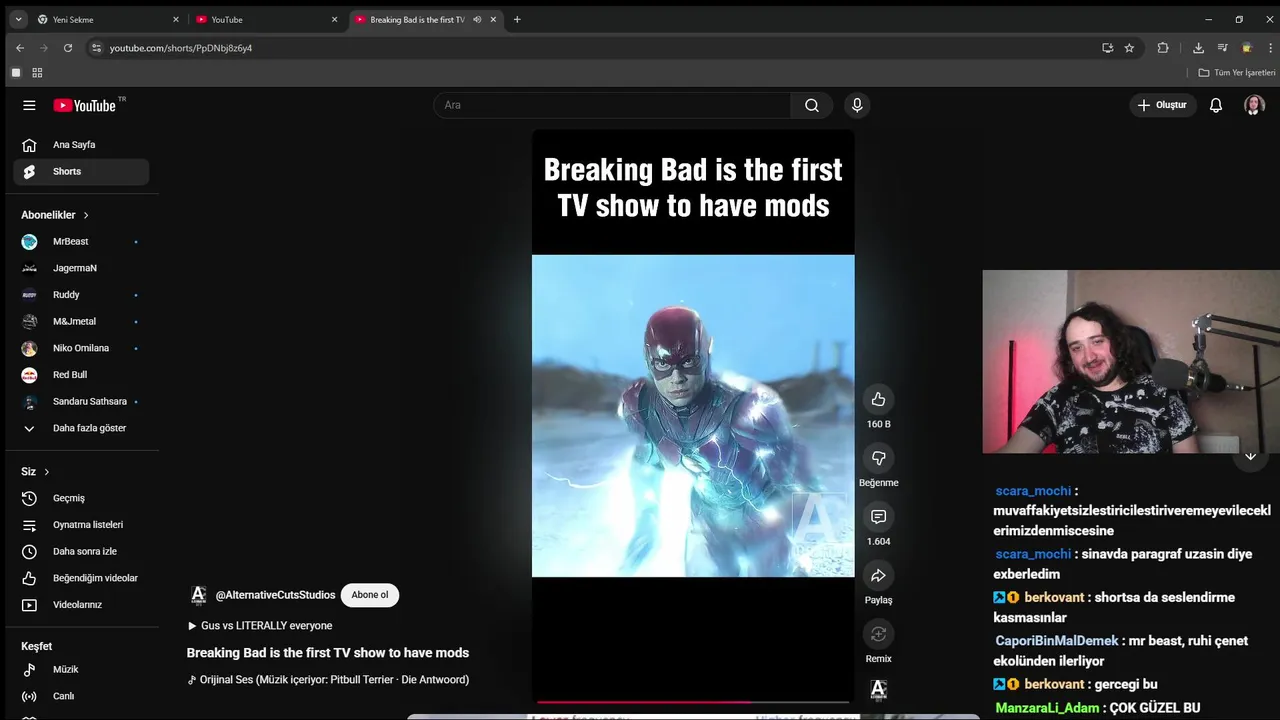This screenshot has width=1280, height=720.
Task: Open Geçmiş watch history
Action: coord(81,498)
